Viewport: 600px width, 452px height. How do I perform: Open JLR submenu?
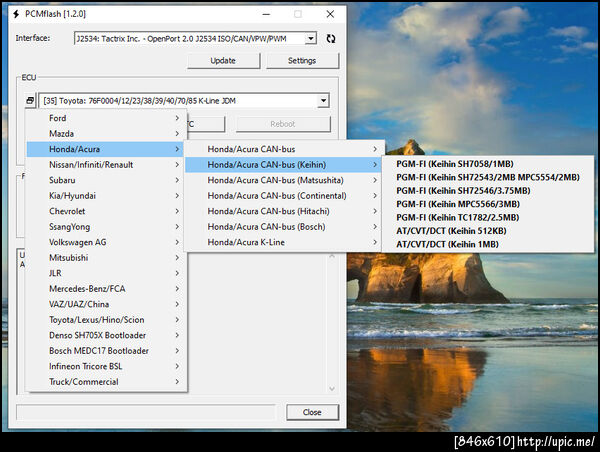(x=106, y=273)
